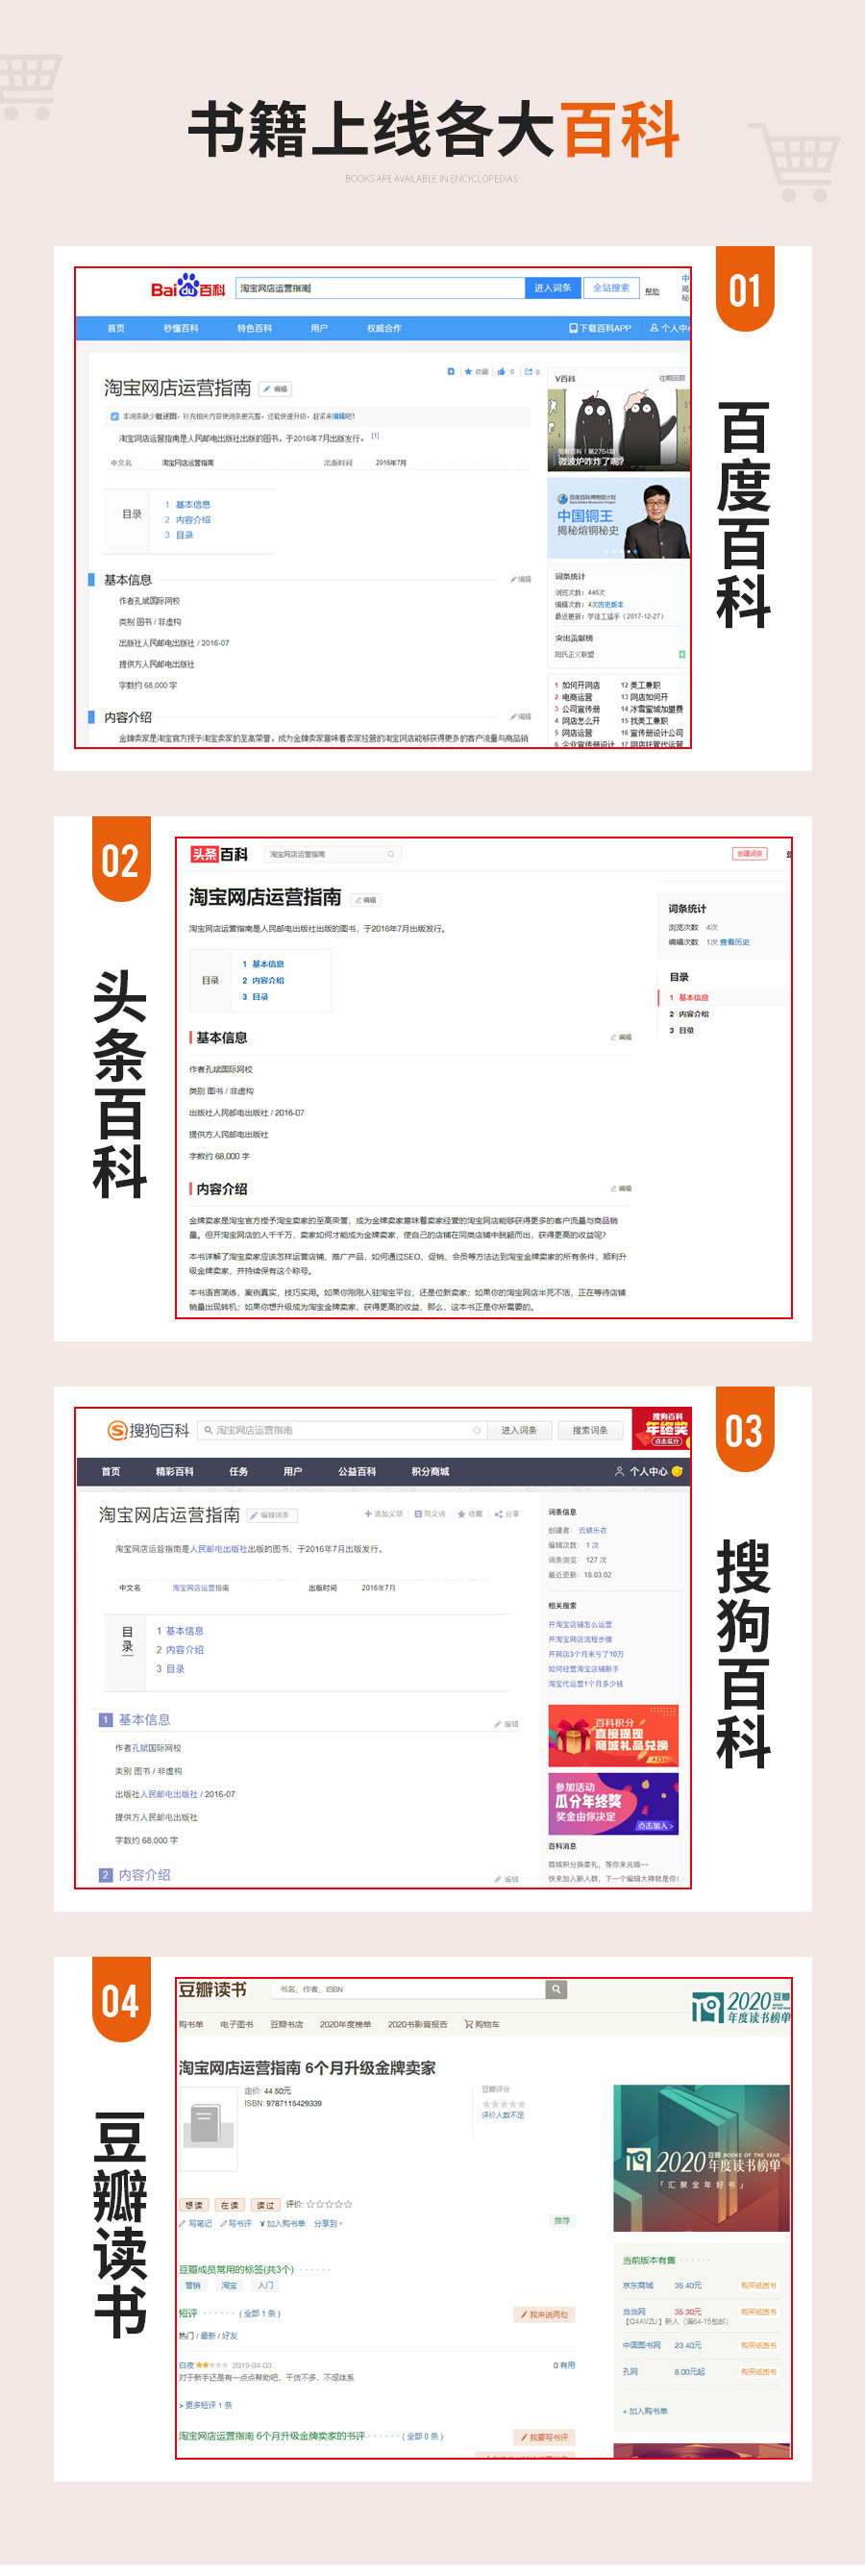The width and height of the screenshot is (865, 2576).
Task: Mark the book as 读过 on Douban
Action: click(265, 2204)
